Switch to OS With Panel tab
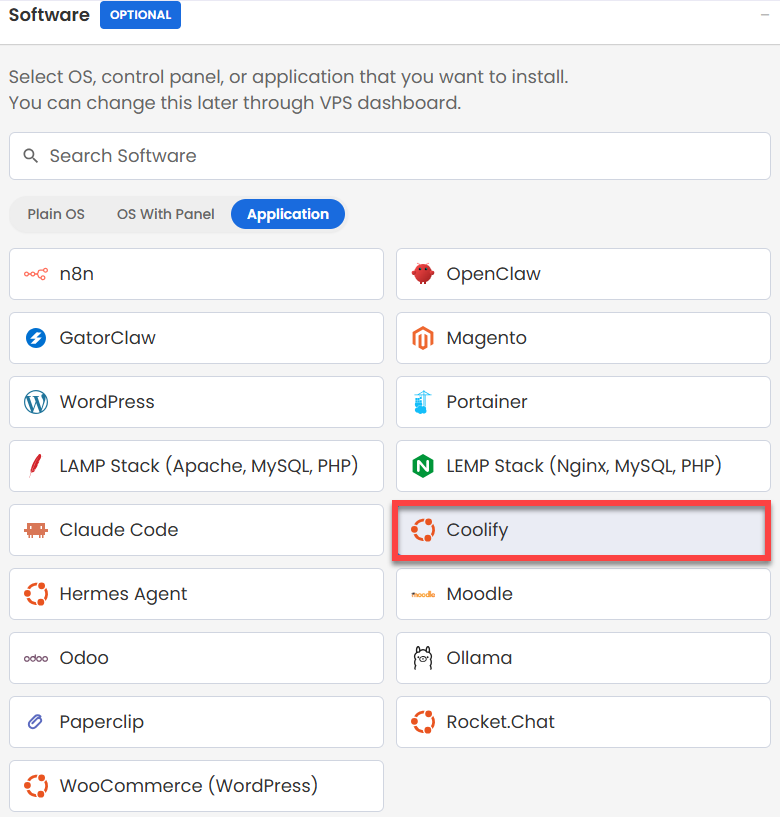 [x=165, y=214]
